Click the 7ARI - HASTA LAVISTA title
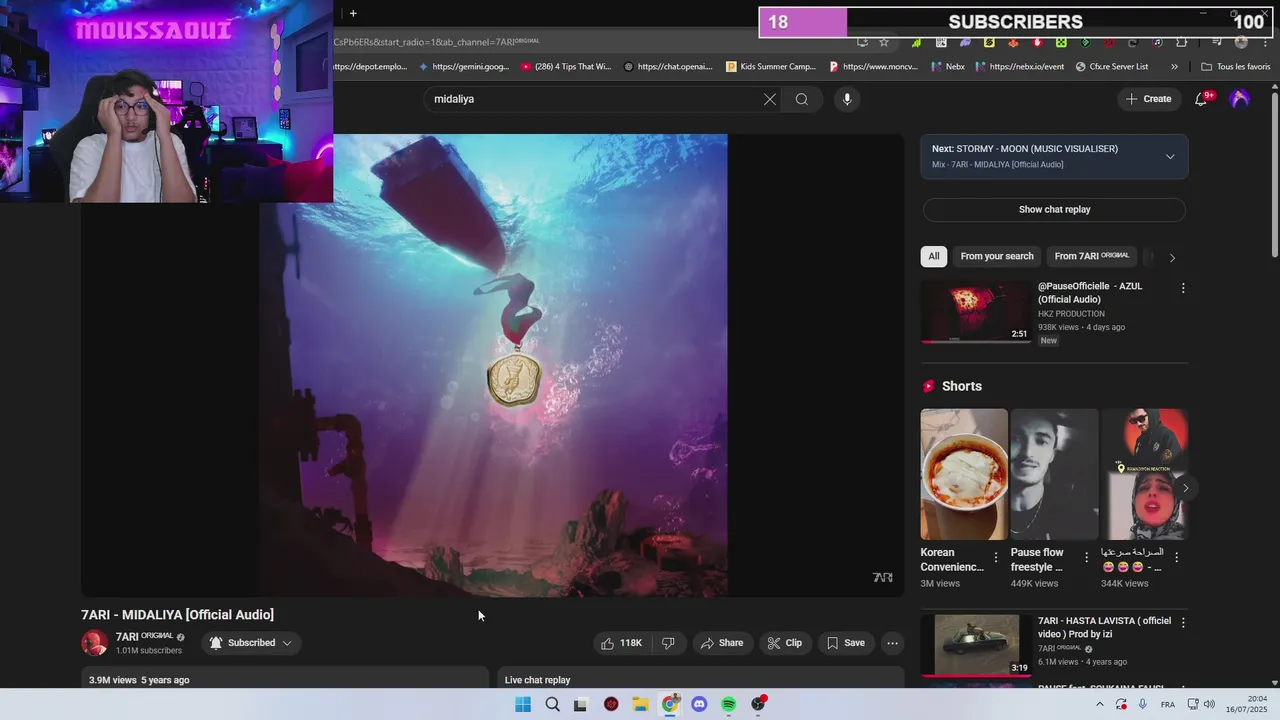This screenshot has width=1280, height=720. coord(1104,627)
